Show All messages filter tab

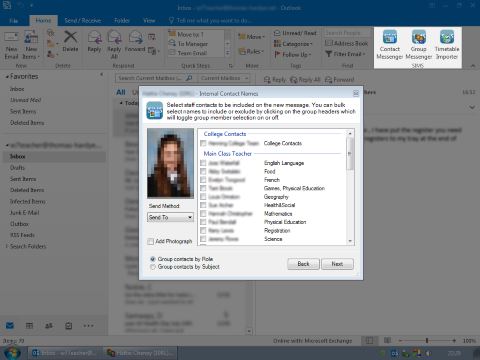pyautogui.click(x=121, y=92)
